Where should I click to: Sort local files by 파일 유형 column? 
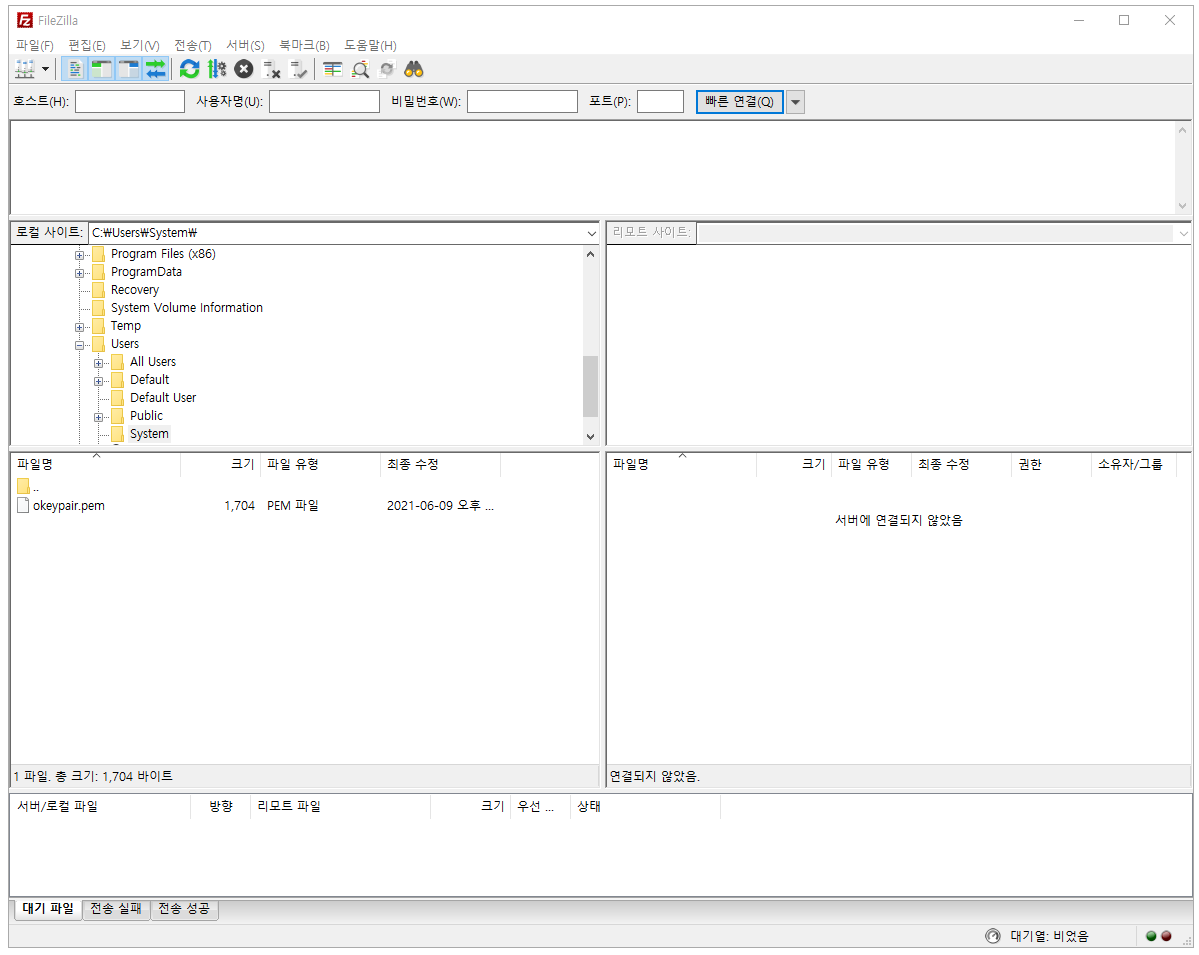[x=320, y=464]
